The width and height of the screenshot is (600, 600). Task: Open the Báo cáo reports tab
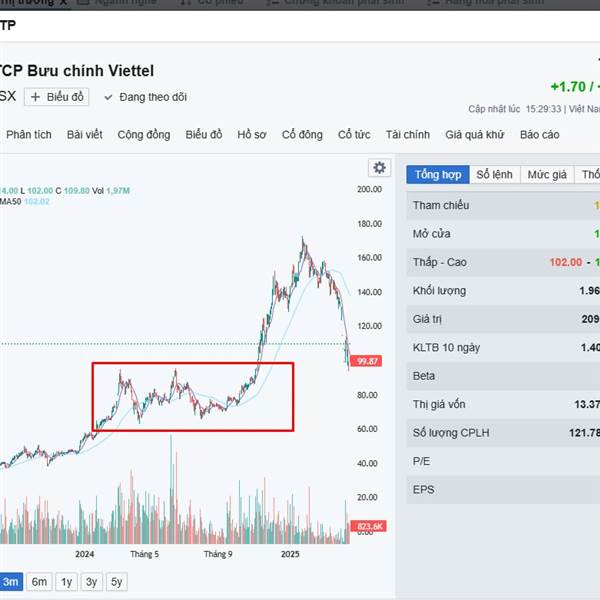(540, 134)
